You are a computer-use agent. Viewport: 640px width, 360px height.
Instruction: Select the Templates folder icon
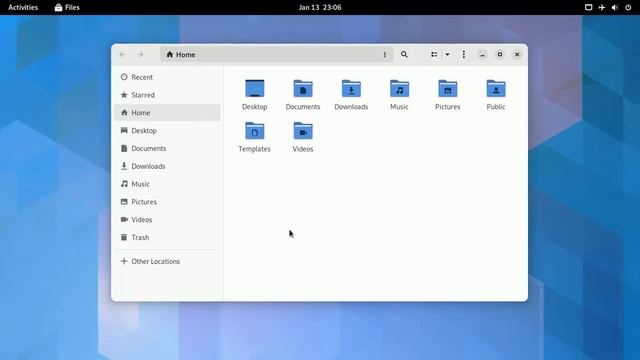(254, 131)
